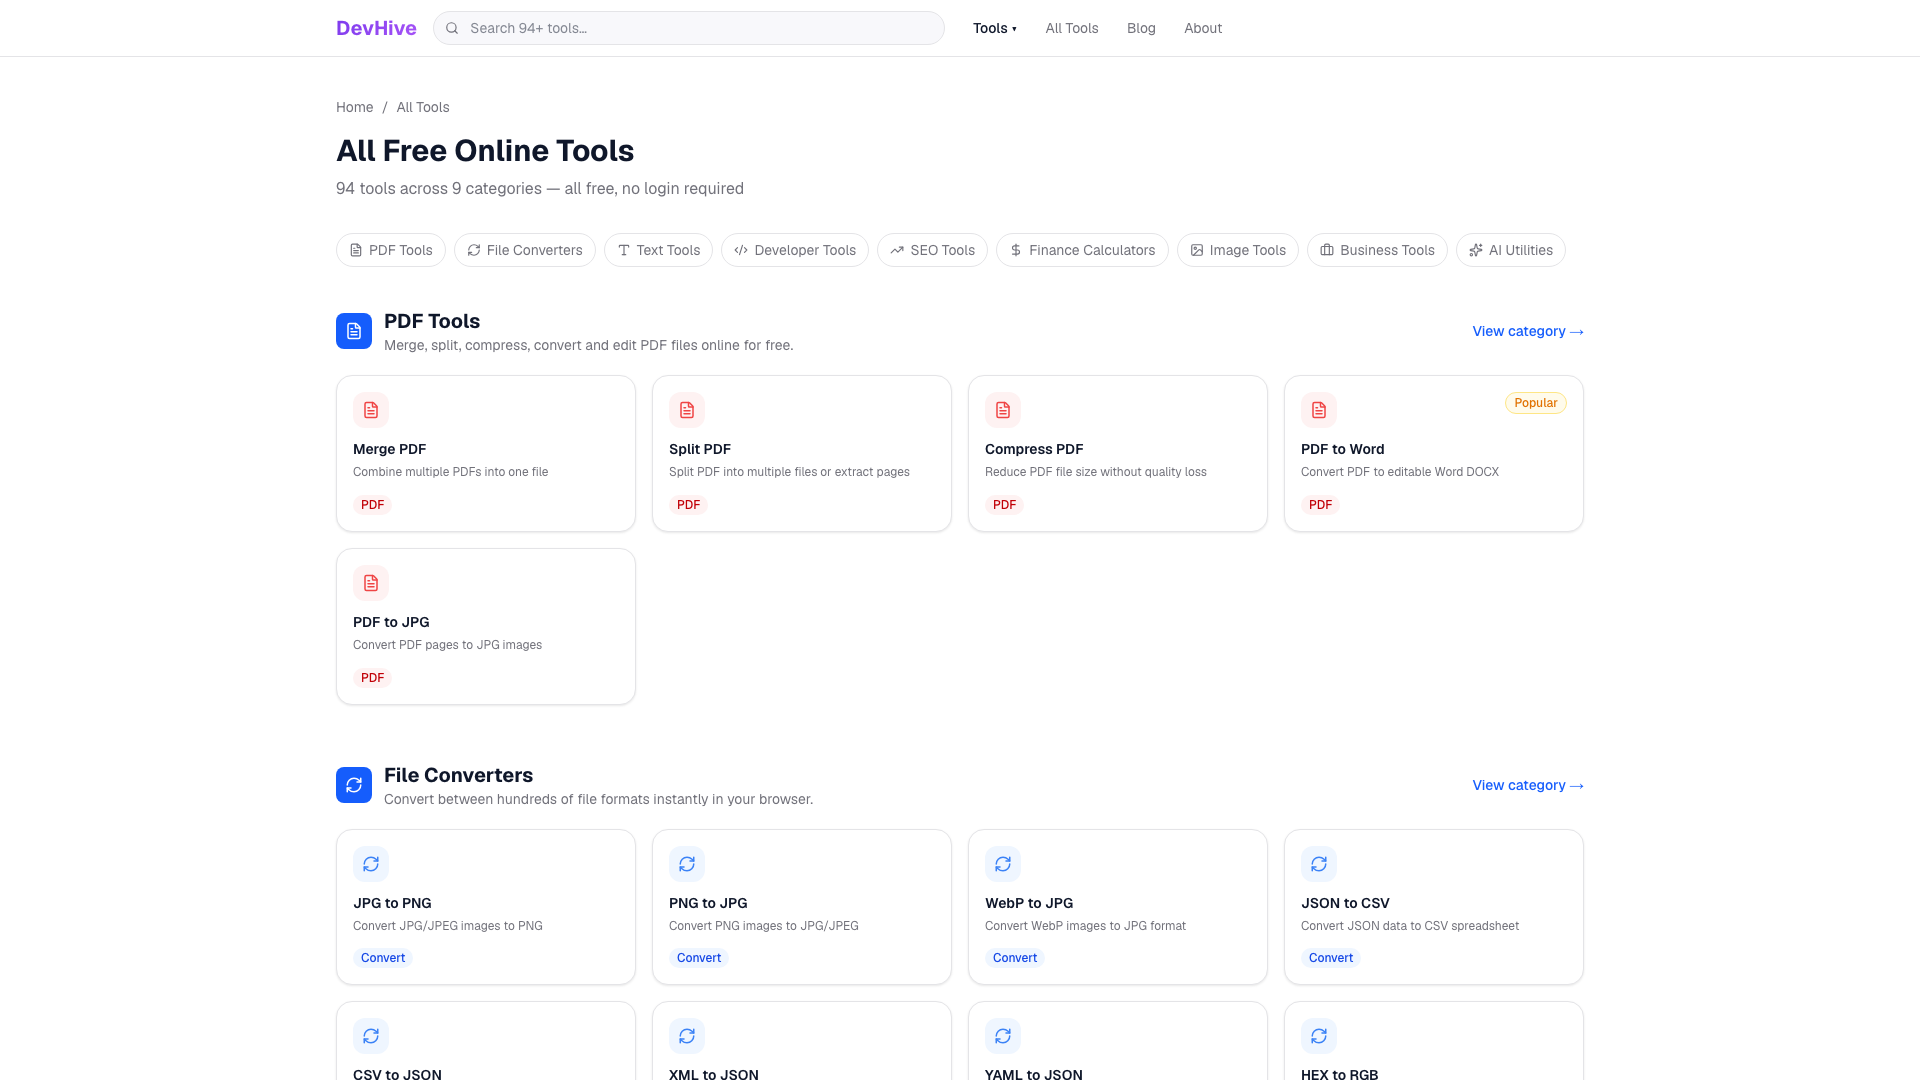
Task: Open the About page
Action: [1203, 28]
